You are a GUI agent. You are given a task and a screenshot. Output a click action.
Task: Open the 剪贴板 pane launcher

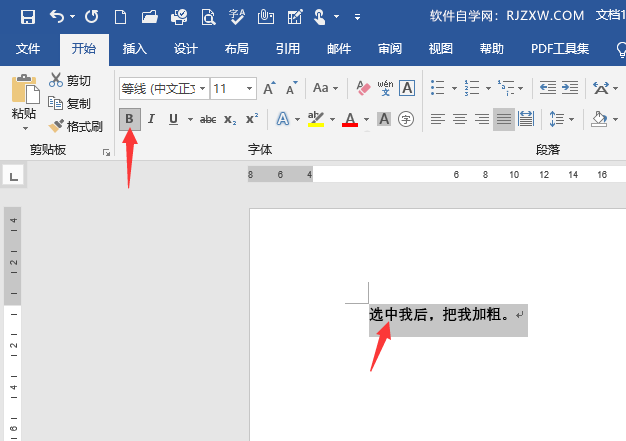tap(106, 152)
